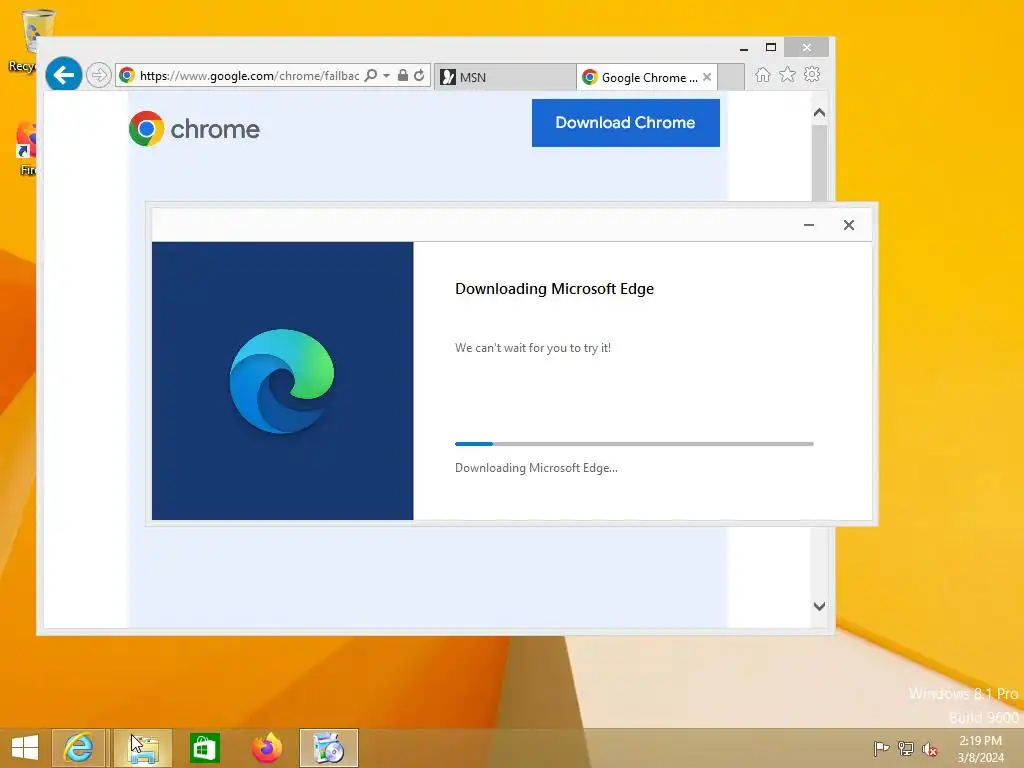Click the Chrome logo on the page
The width and height of the screenshot is (1024, 768).
[x=194, y=129]
